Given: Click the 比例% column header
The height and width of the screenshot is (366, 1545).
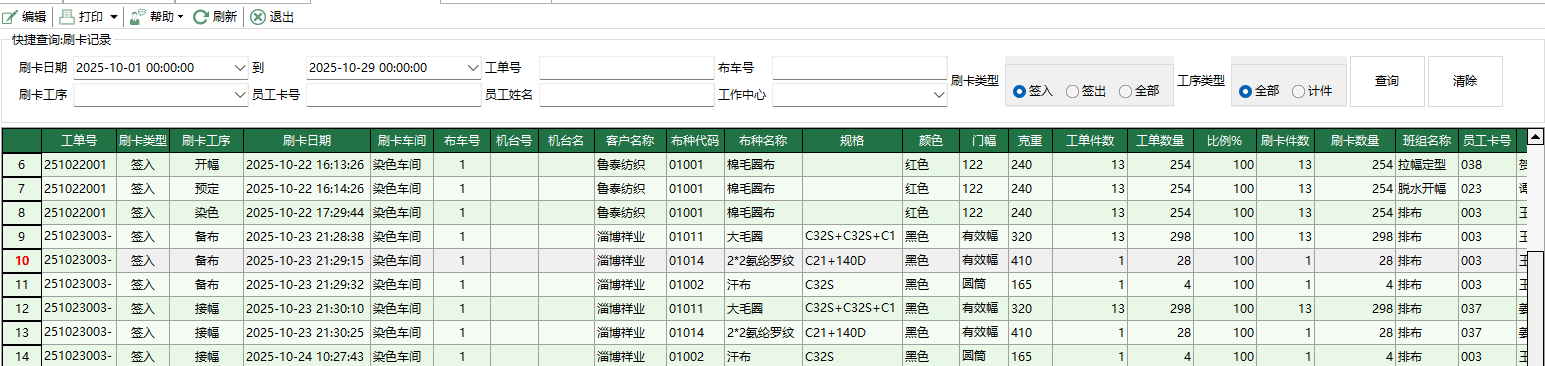Looking at the screenshot, I should tap(1224, 141).
